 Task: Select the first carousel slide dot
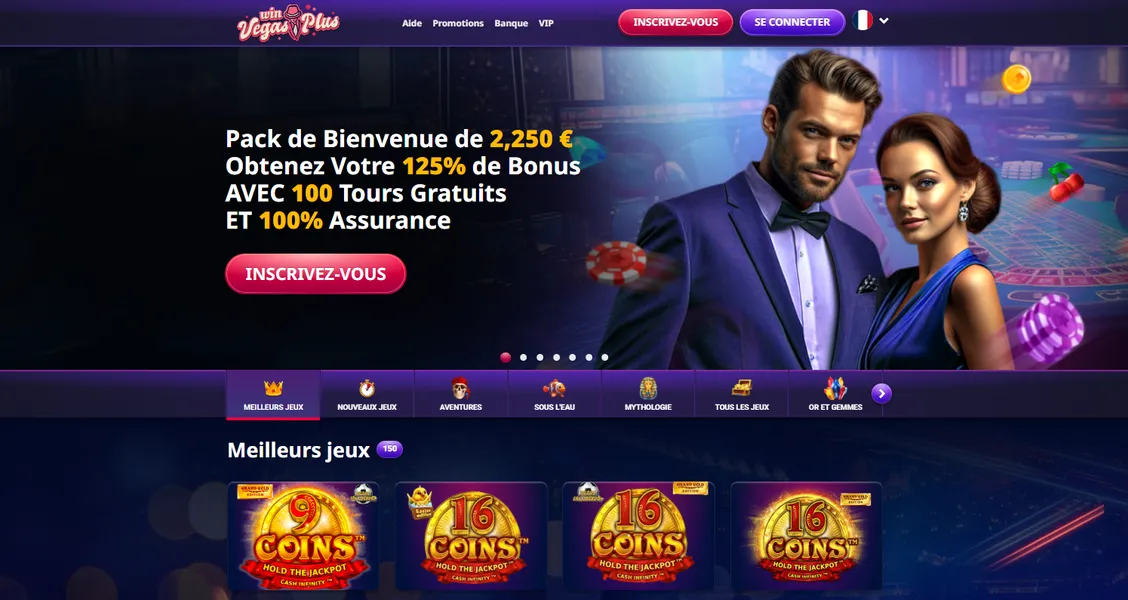point(506,358)
